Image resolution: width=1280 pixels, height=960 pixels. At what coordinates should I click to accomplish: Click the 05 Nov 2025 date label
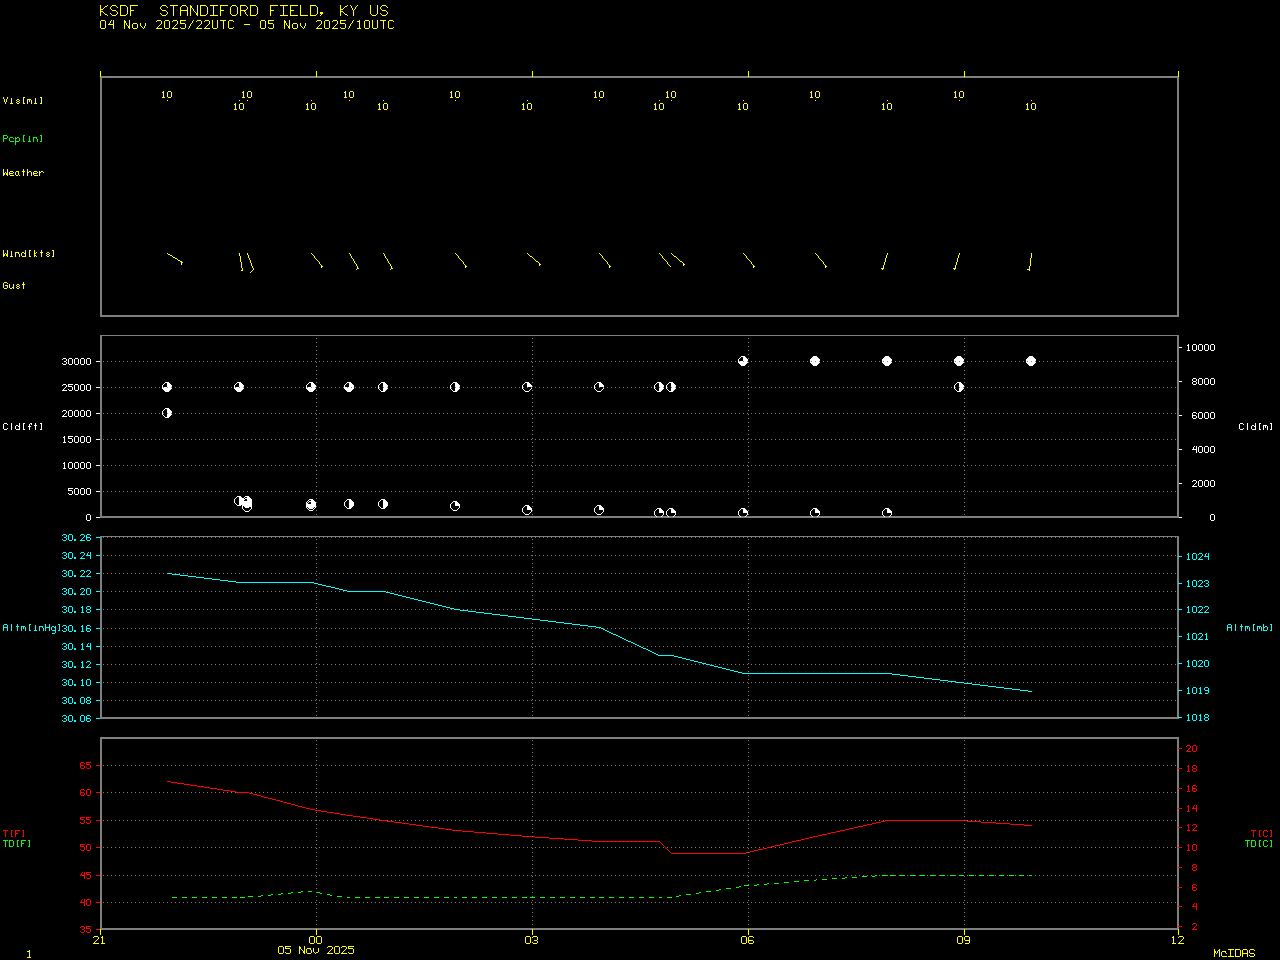[316, 950]
